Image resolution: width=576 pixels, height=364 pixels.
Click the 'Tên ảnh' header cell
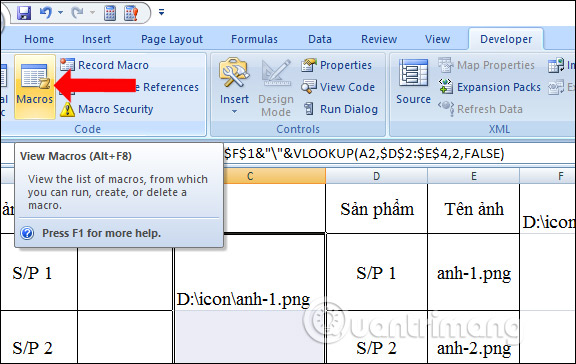474,209
